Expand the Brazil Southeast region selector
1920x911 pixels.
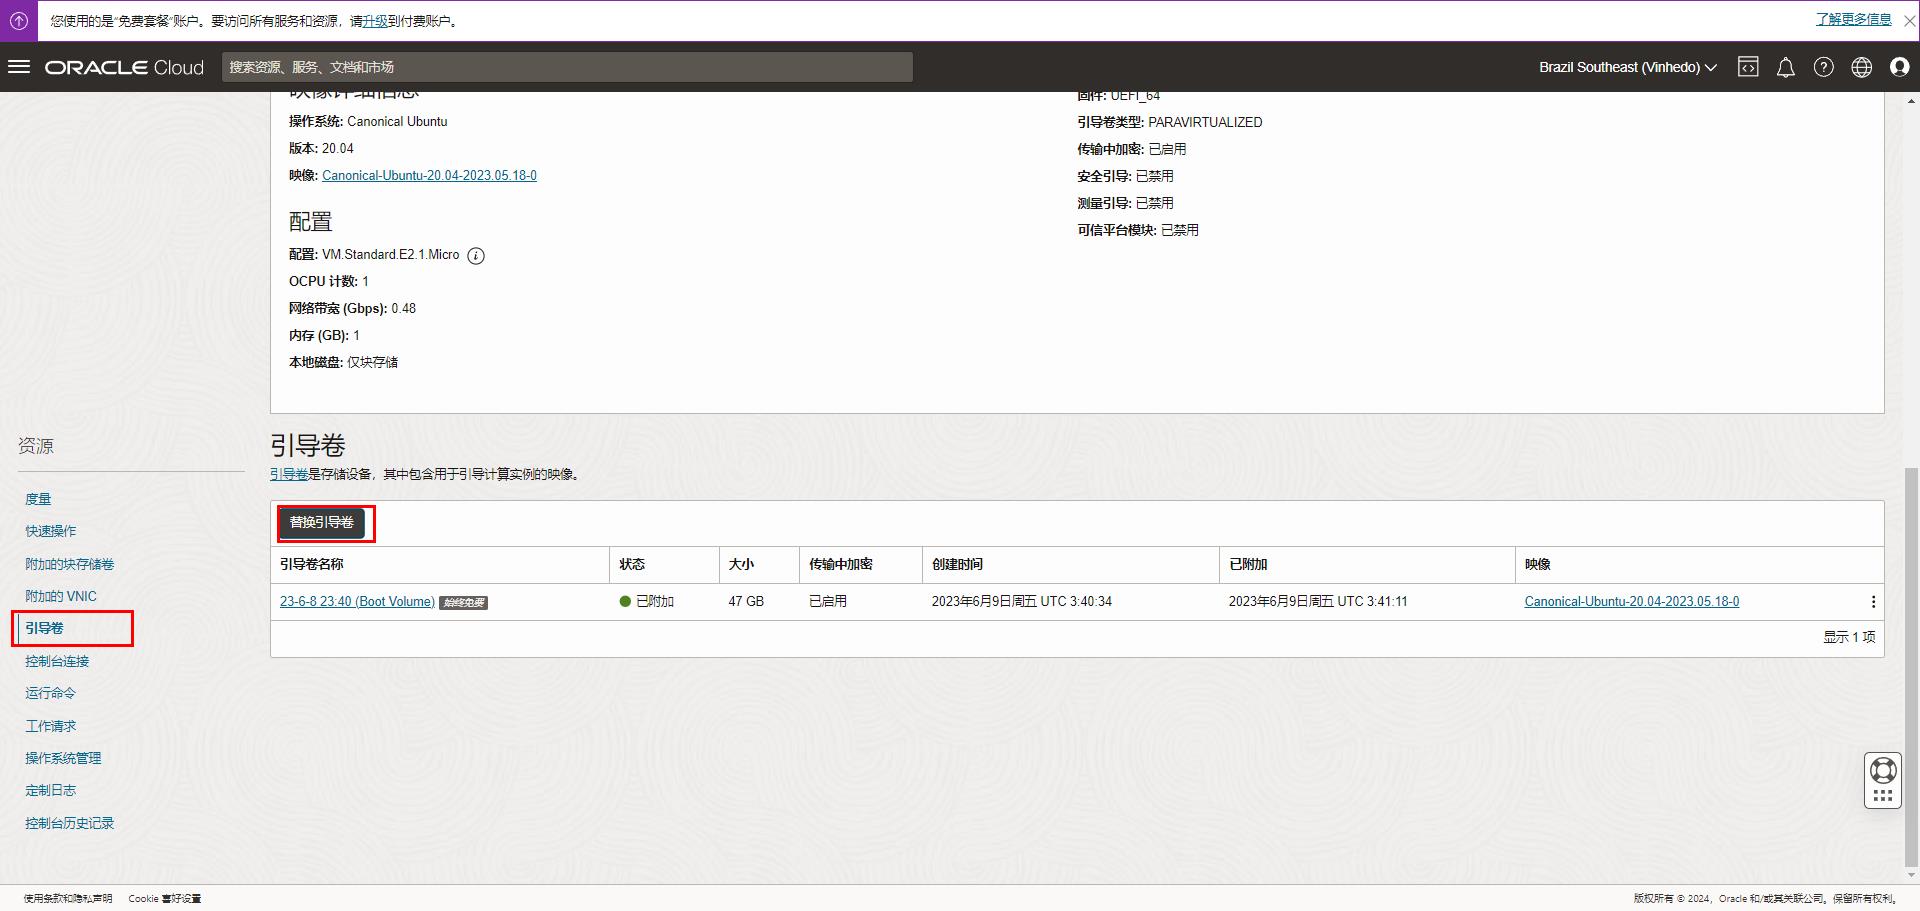pyautogui.click(x=1627, y=67)
